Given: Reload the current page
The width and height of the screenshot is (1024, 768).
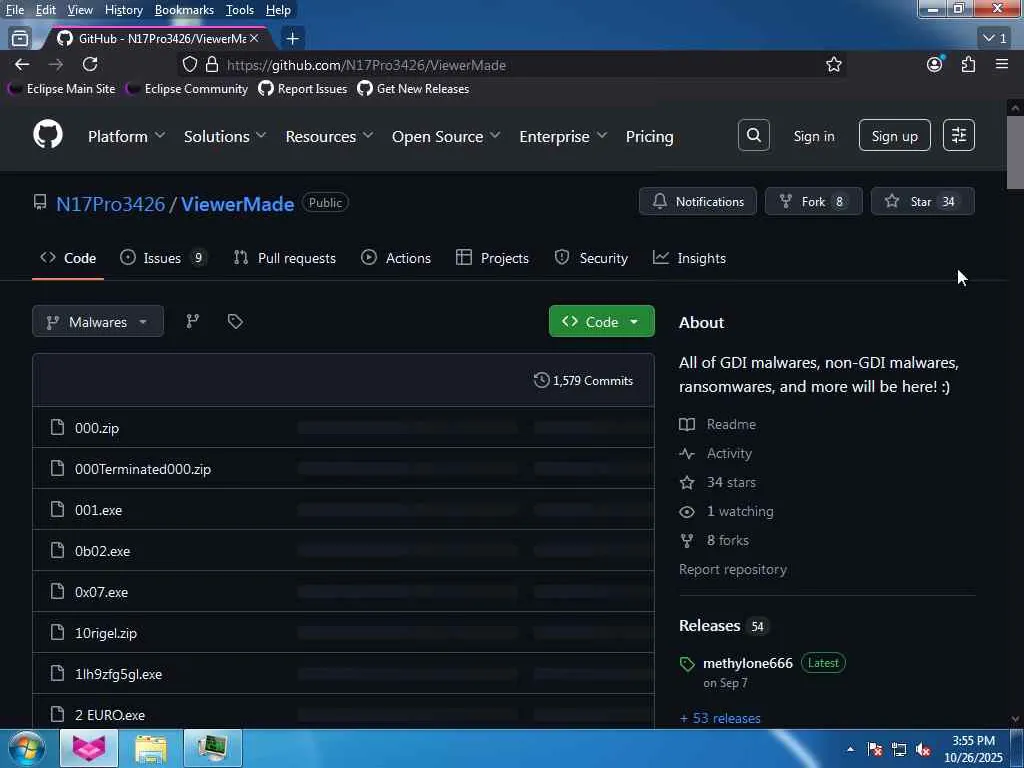Looking at the screenshot, I should [90, 64].
